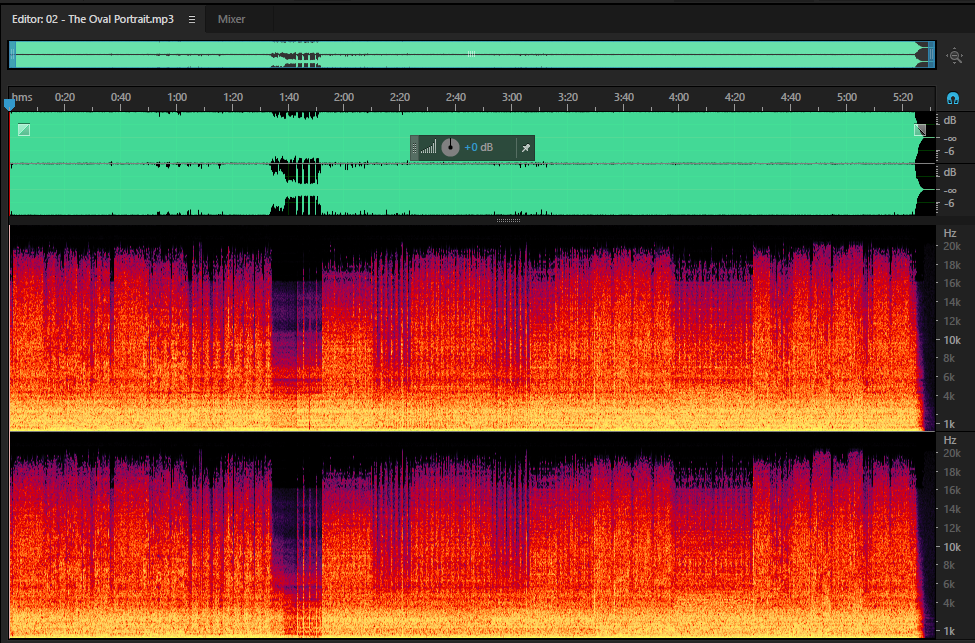Open the Editor panel hamburger menu
The height and width of the screenshot is (643, 975).
coord(192,19)
